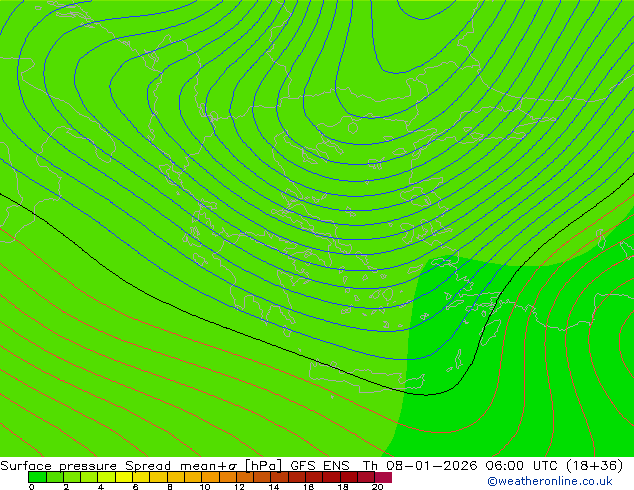Click the amber legend swatch starting at 8
634x490 pixels.
click(x=175, y=477)
